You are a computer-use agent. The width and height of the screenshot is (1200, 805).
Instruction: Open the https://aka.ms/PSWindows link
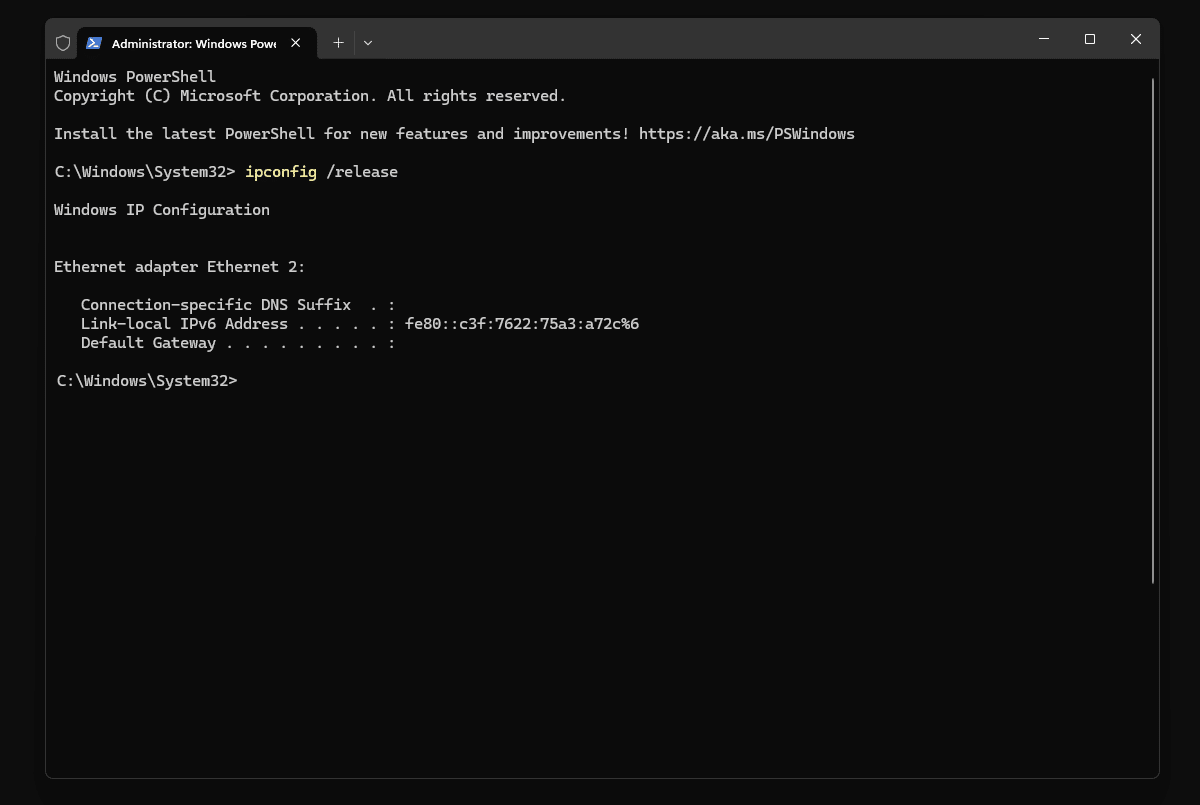[x=746, y=134]
